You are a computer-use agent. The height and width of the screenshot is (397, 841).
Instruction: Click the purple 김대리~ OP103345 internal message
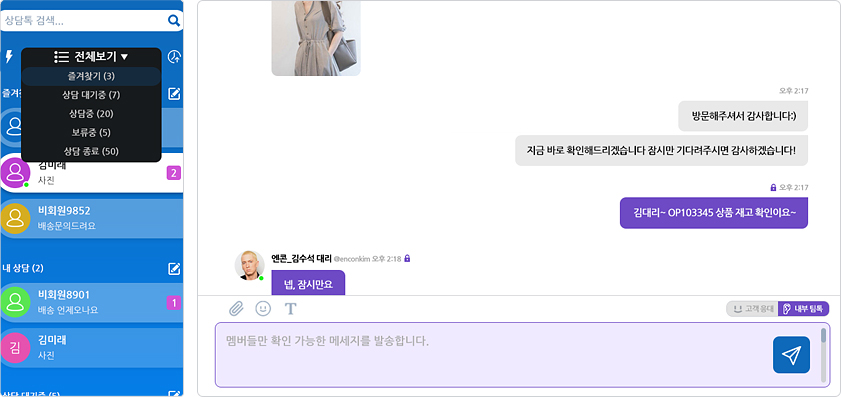[714, 213]
